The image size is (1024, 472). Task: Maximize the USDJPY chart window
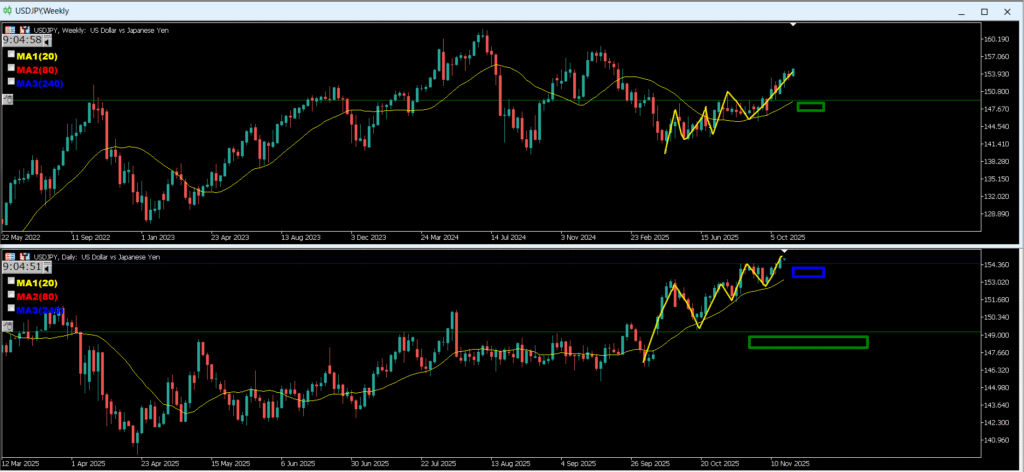(983, 10)
